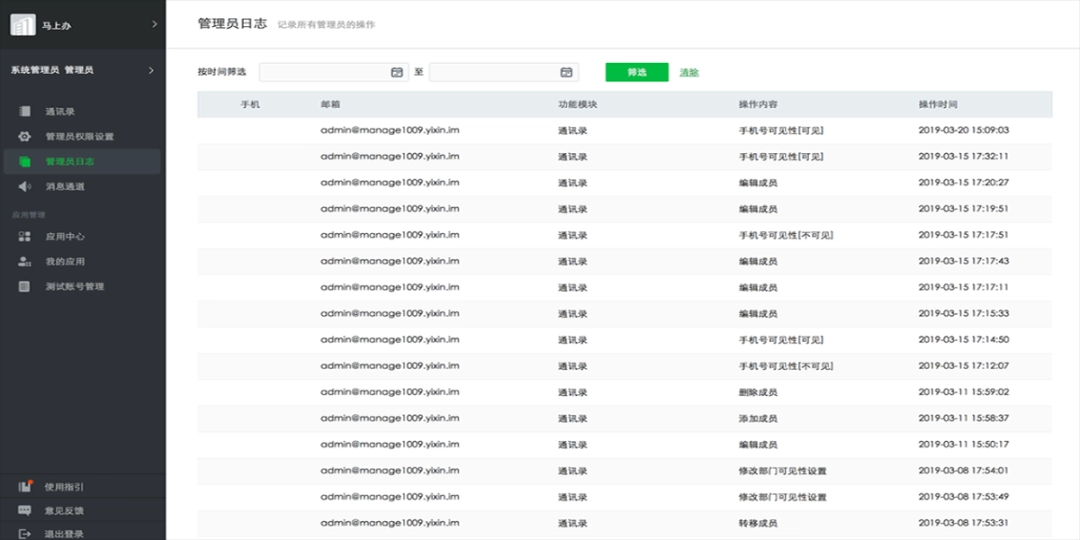Screen dimensions: 1080x540
Task: Click the gear icon for 管理员权限设置
Action: click(25, 136)
